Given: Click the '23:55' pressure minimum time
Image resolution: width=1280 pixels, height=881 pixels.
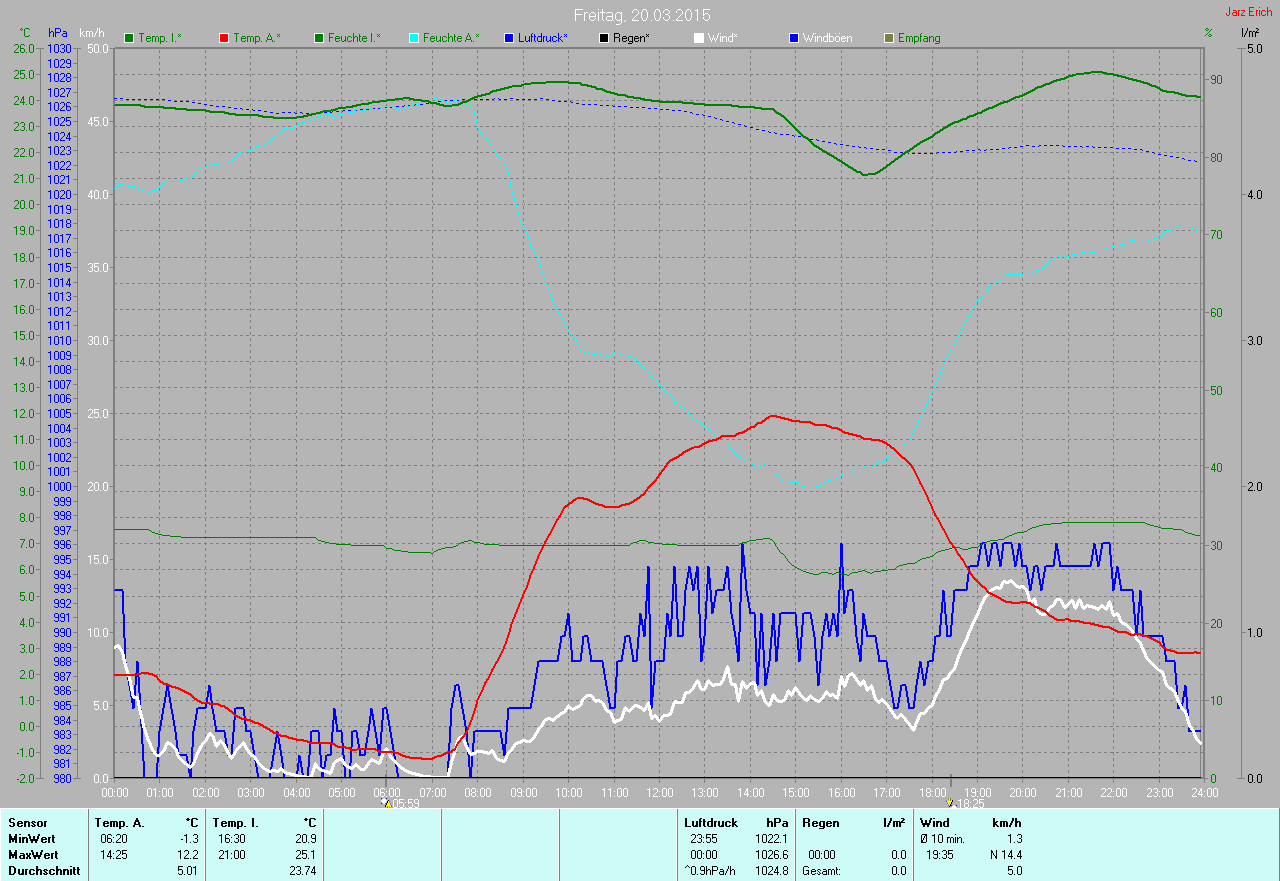Looking at the screenshot, I should click(x=704, y=839).
